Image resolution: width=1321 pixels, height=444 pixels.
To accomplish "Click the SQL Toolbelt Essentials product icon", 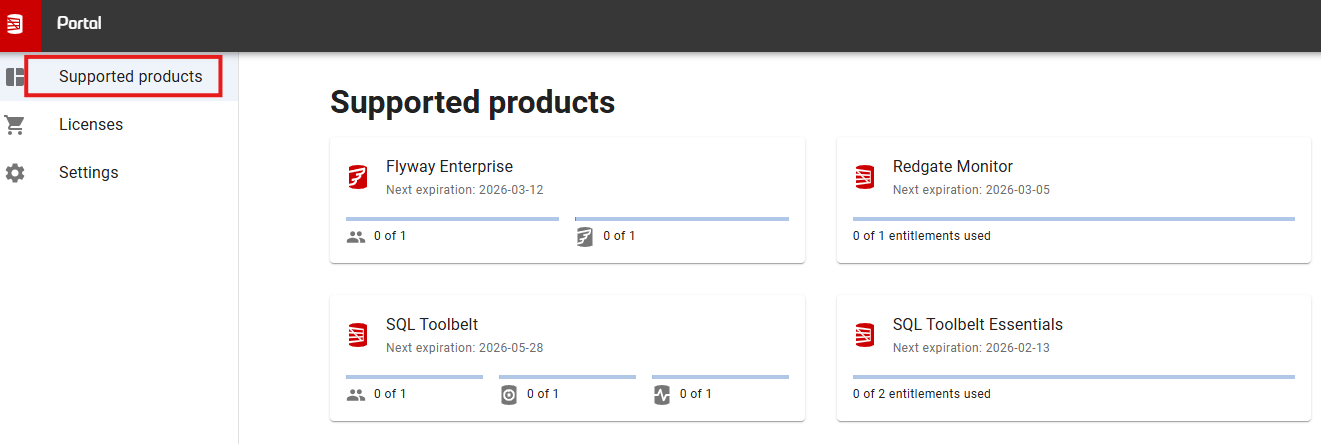I will tap(865, 335).
